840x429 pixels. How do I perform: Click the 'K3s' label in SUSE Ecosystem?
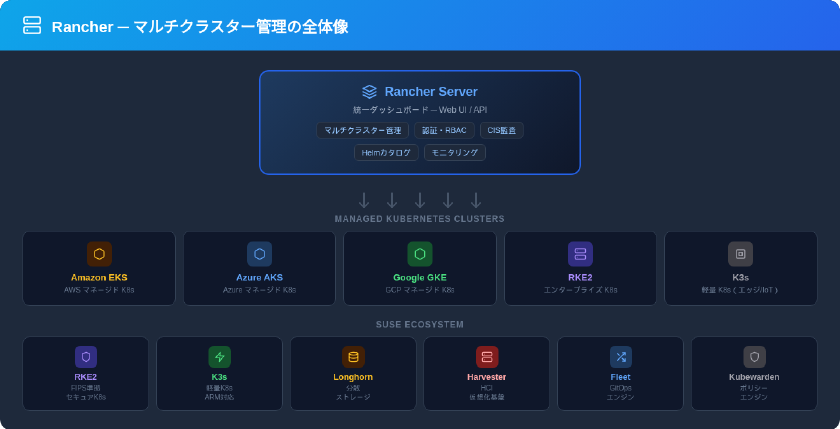tap(220, 377)
